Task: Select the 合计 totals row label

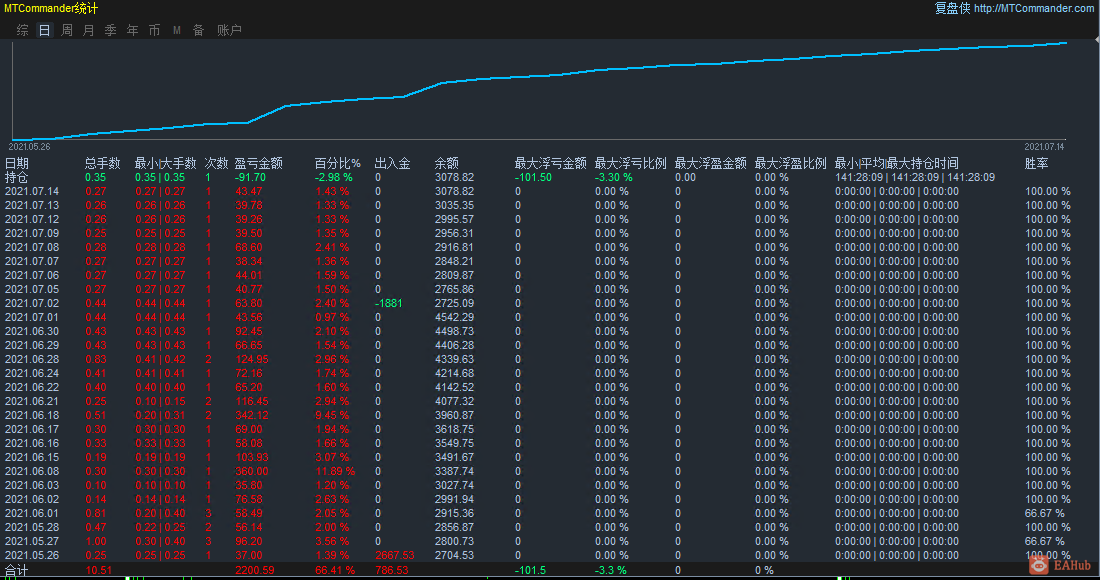Action: click(x=17, y=570)
